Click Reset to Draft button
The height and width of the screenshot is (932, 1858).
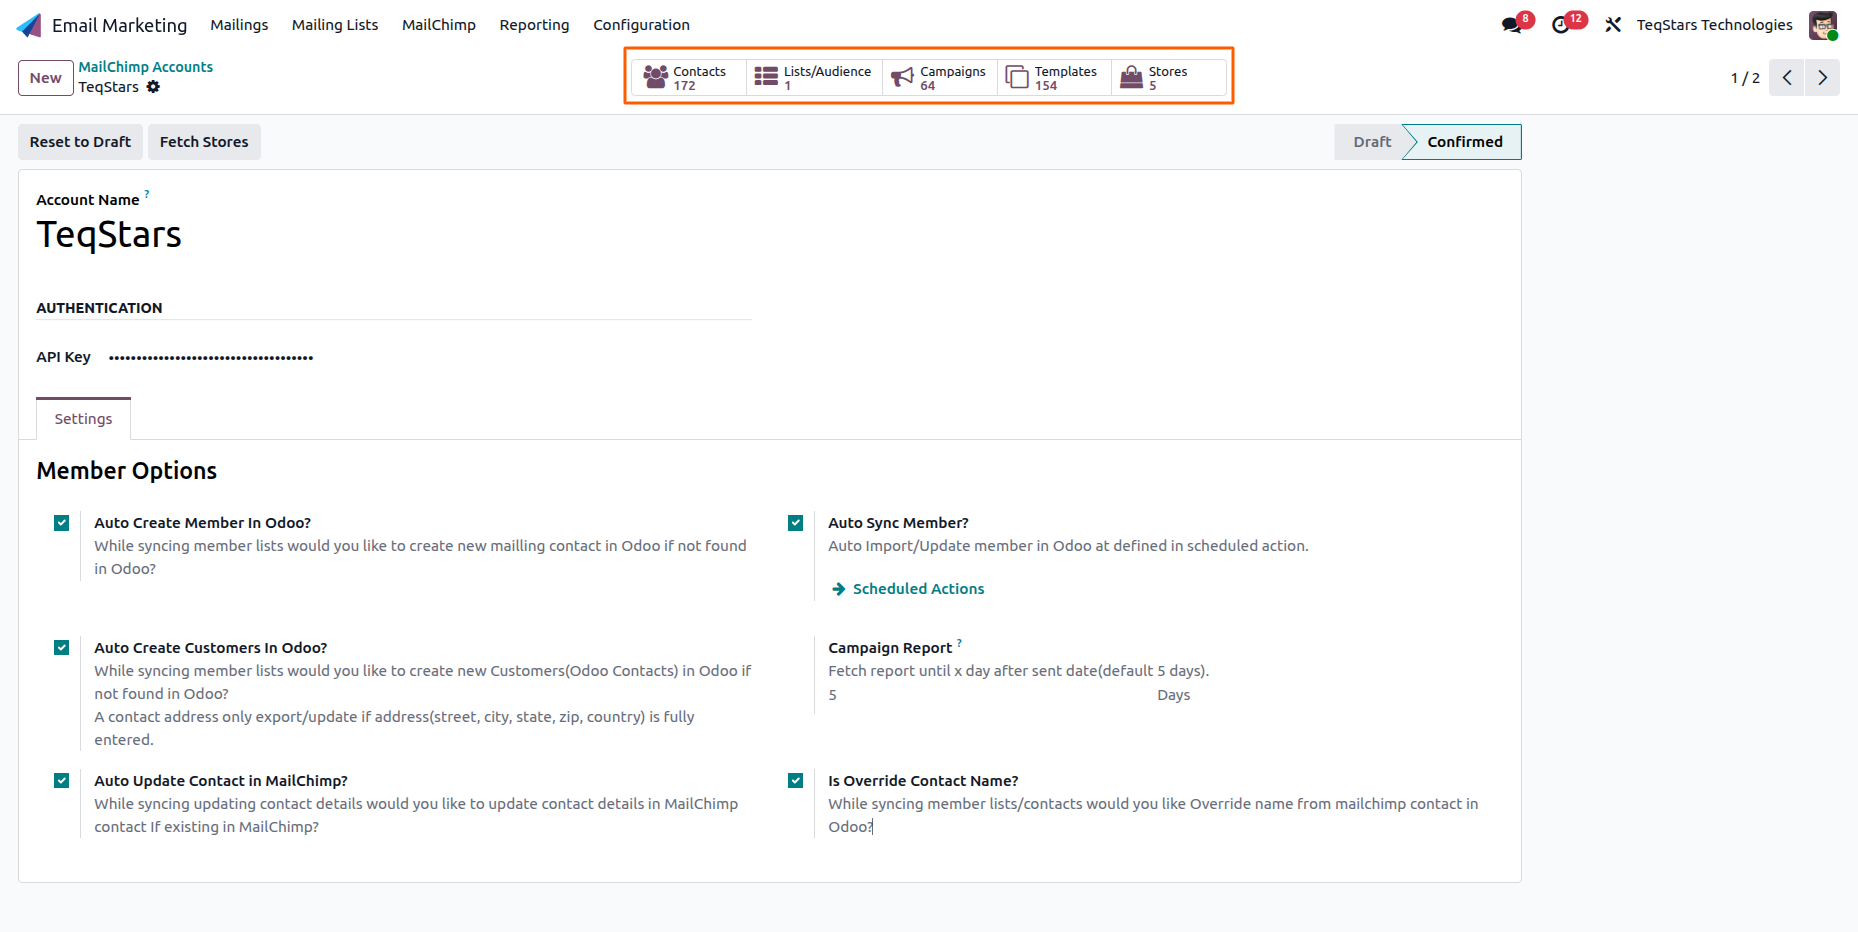(80, 142)
